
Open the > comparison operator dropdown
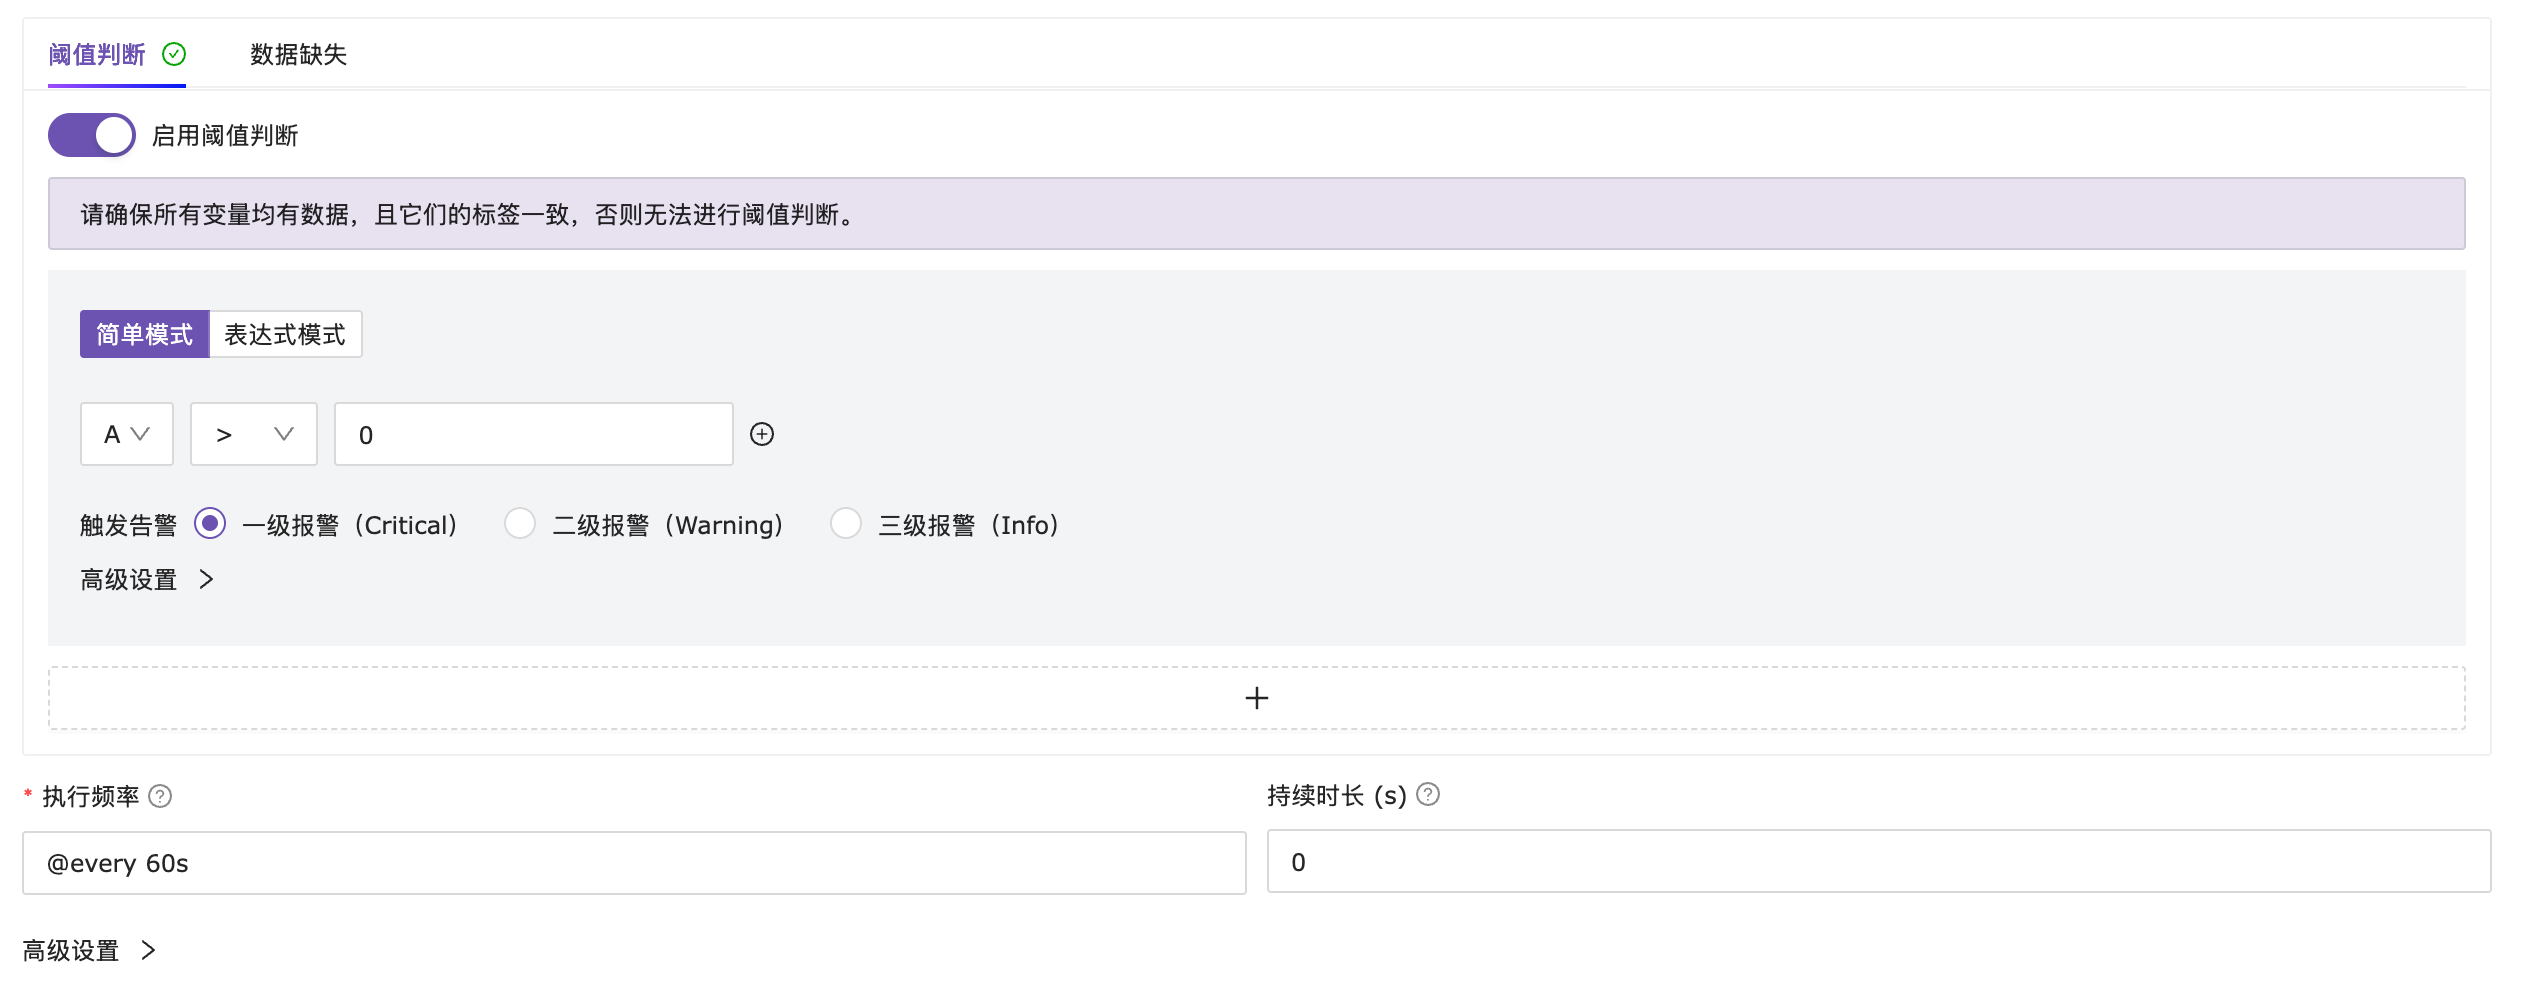[254, 434]
